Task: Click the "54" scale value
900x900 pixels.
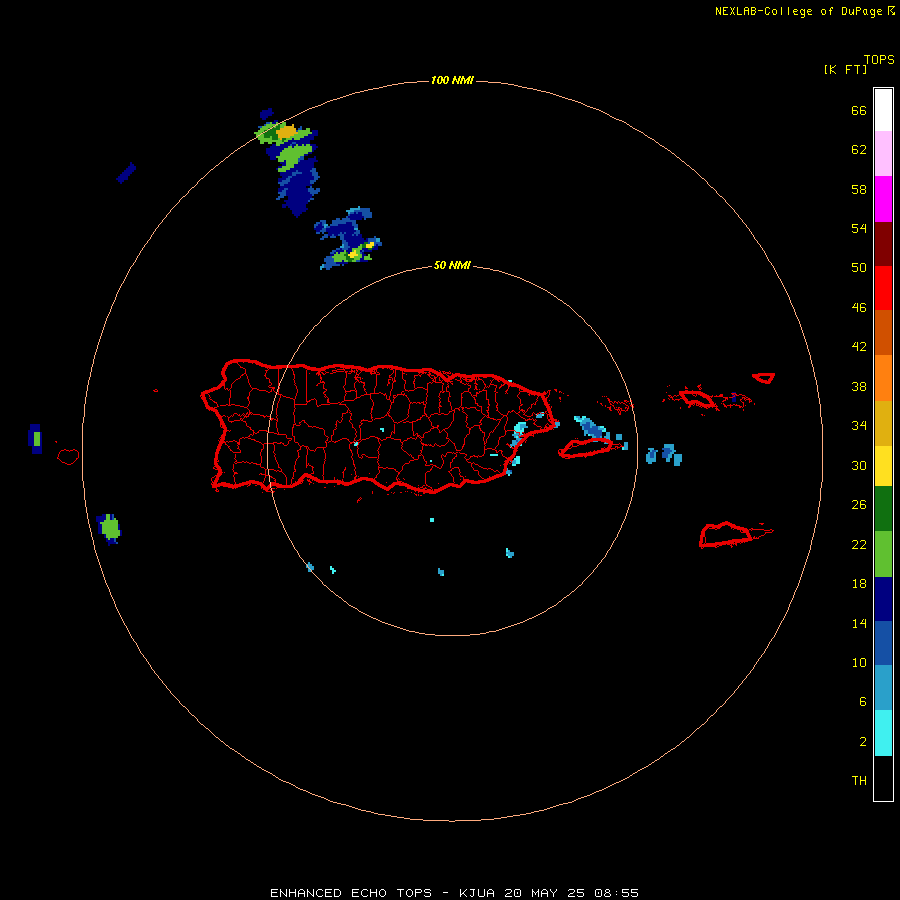Action: tap(859, 228)
